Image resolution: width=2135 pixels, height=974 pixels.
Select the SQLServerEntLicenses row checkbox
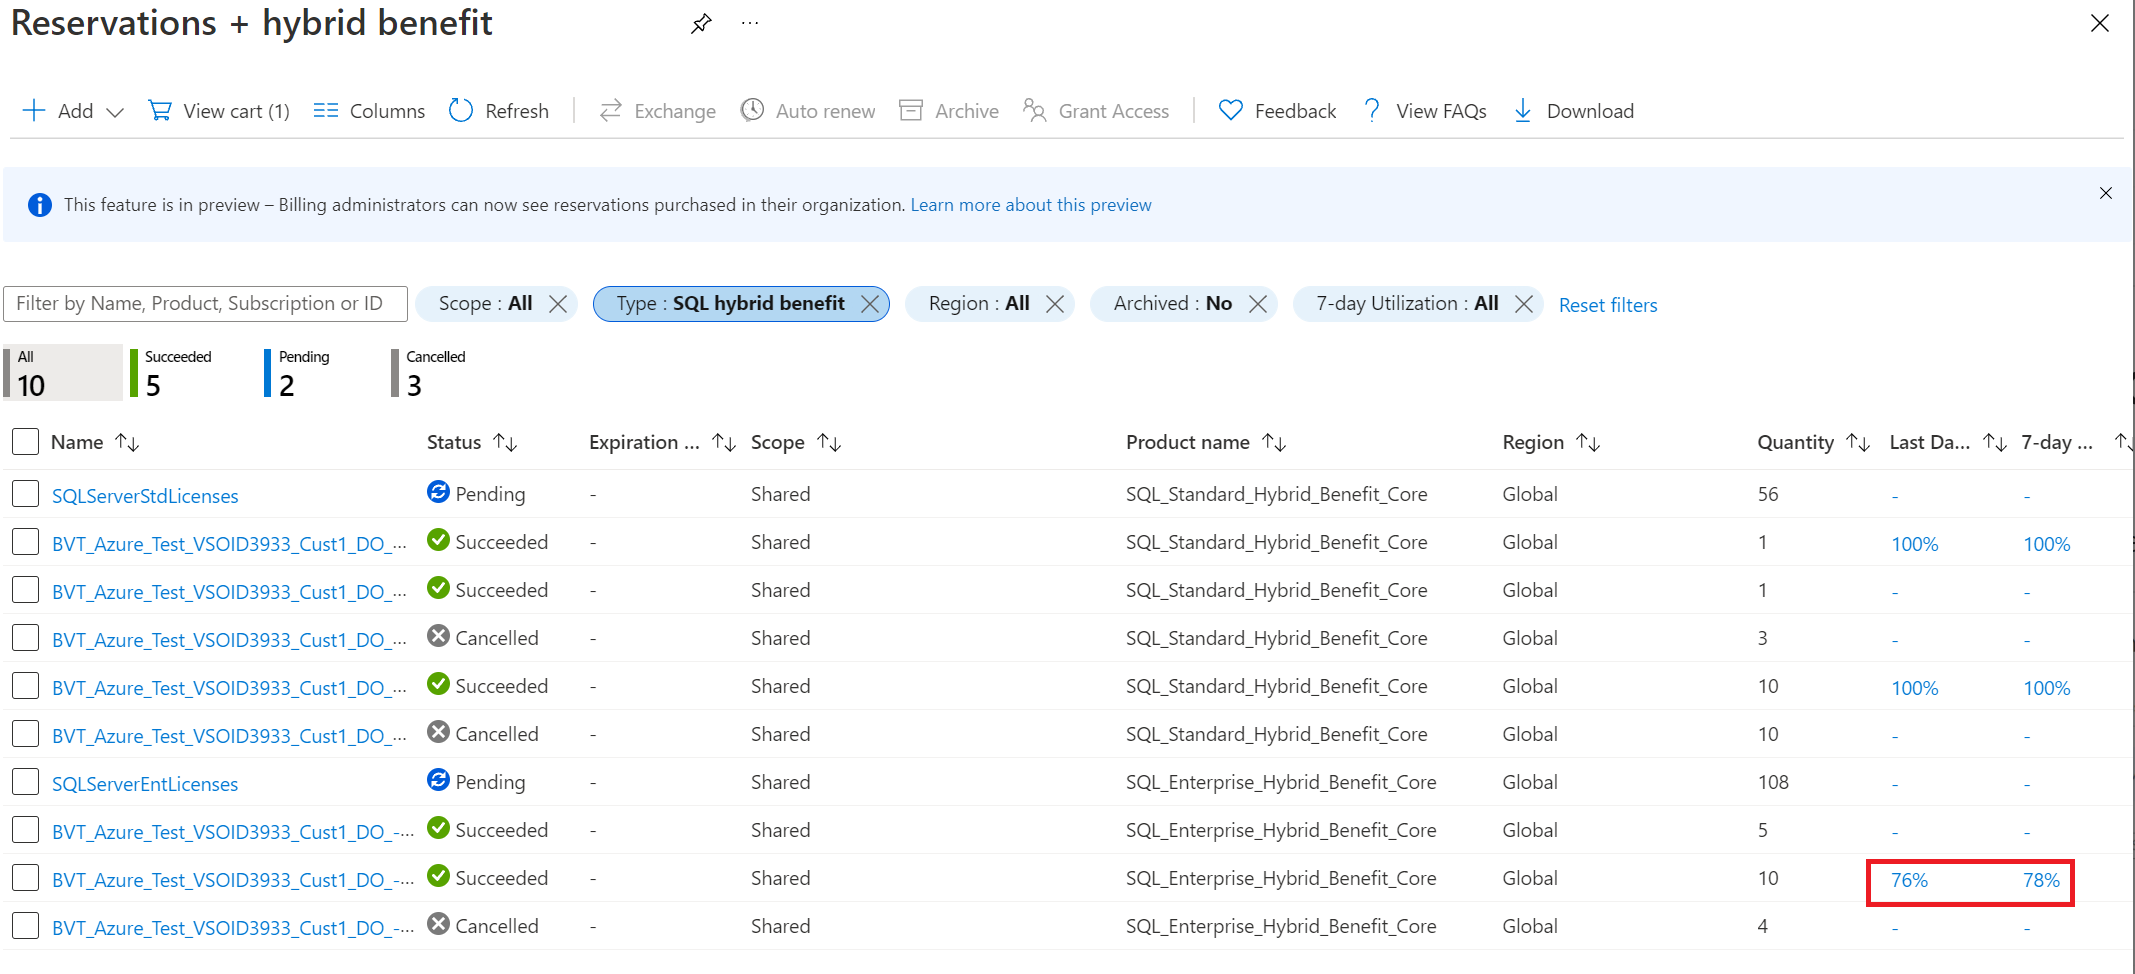coord(26,782)
